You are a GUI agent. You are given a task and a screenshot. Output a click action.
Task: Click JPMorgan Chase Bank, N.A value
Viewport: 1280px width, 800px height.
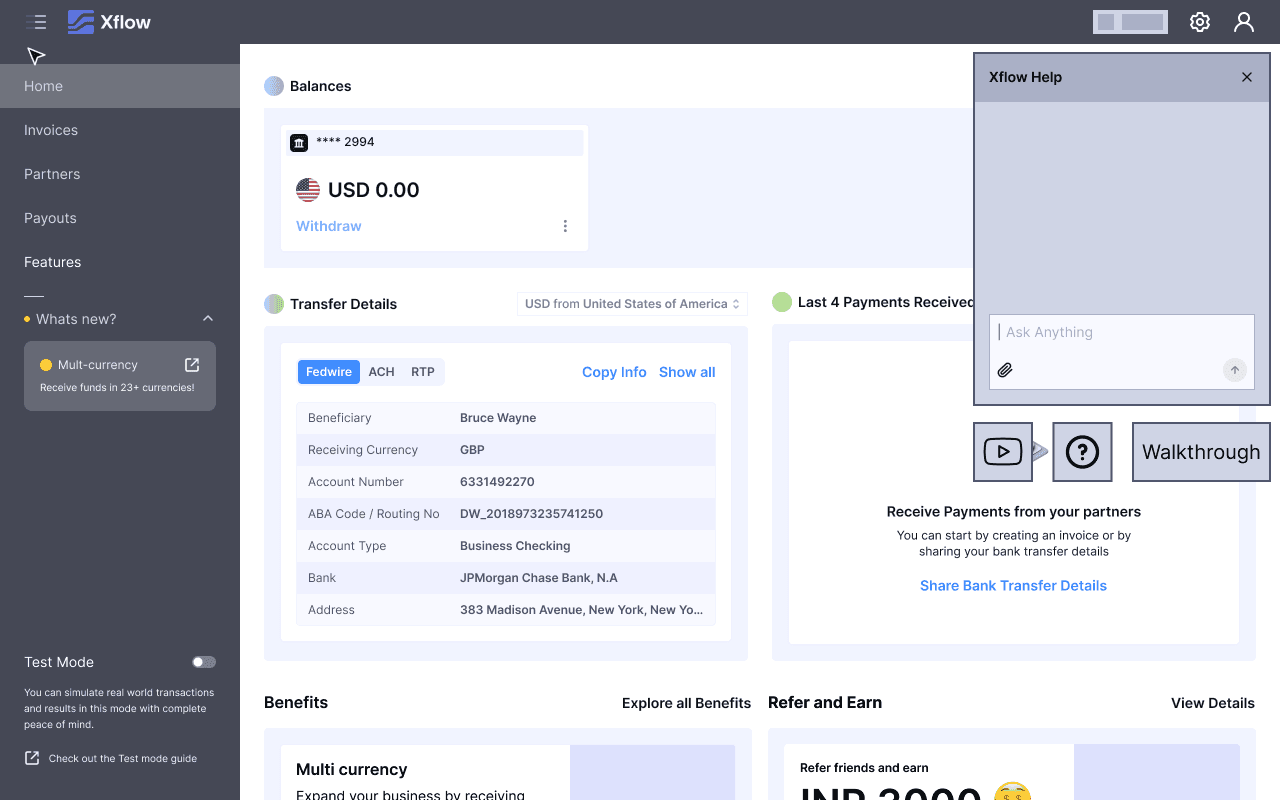tap(539, 578)
